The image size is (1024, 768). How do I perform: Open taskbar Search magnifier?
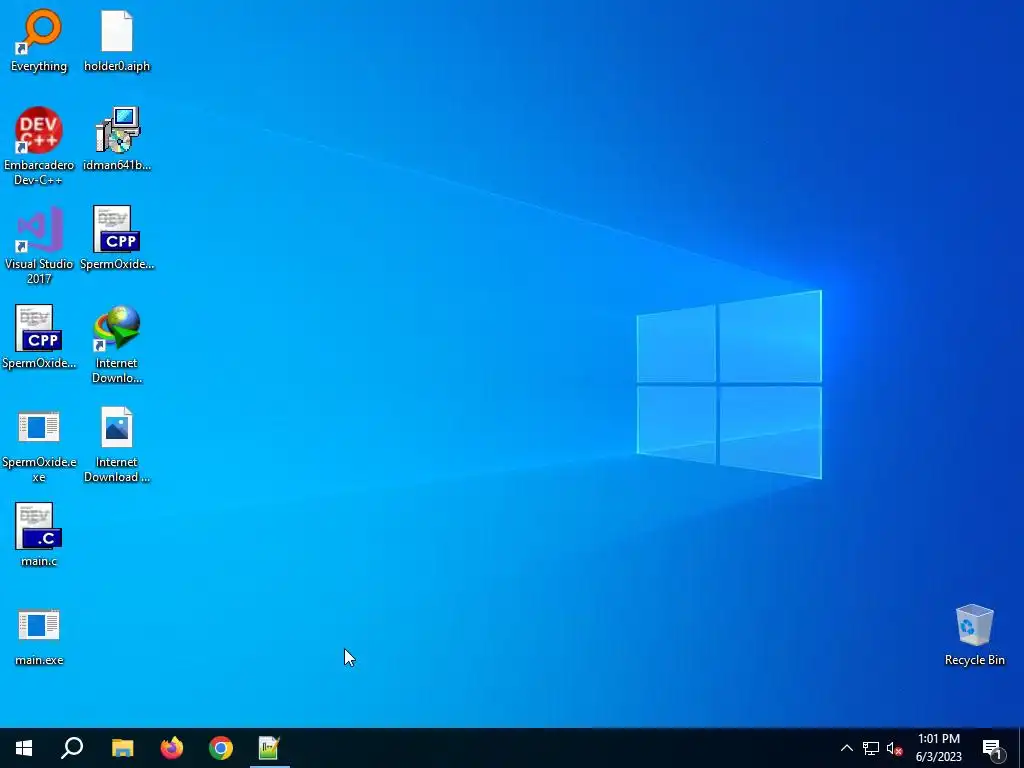(72, 748)
